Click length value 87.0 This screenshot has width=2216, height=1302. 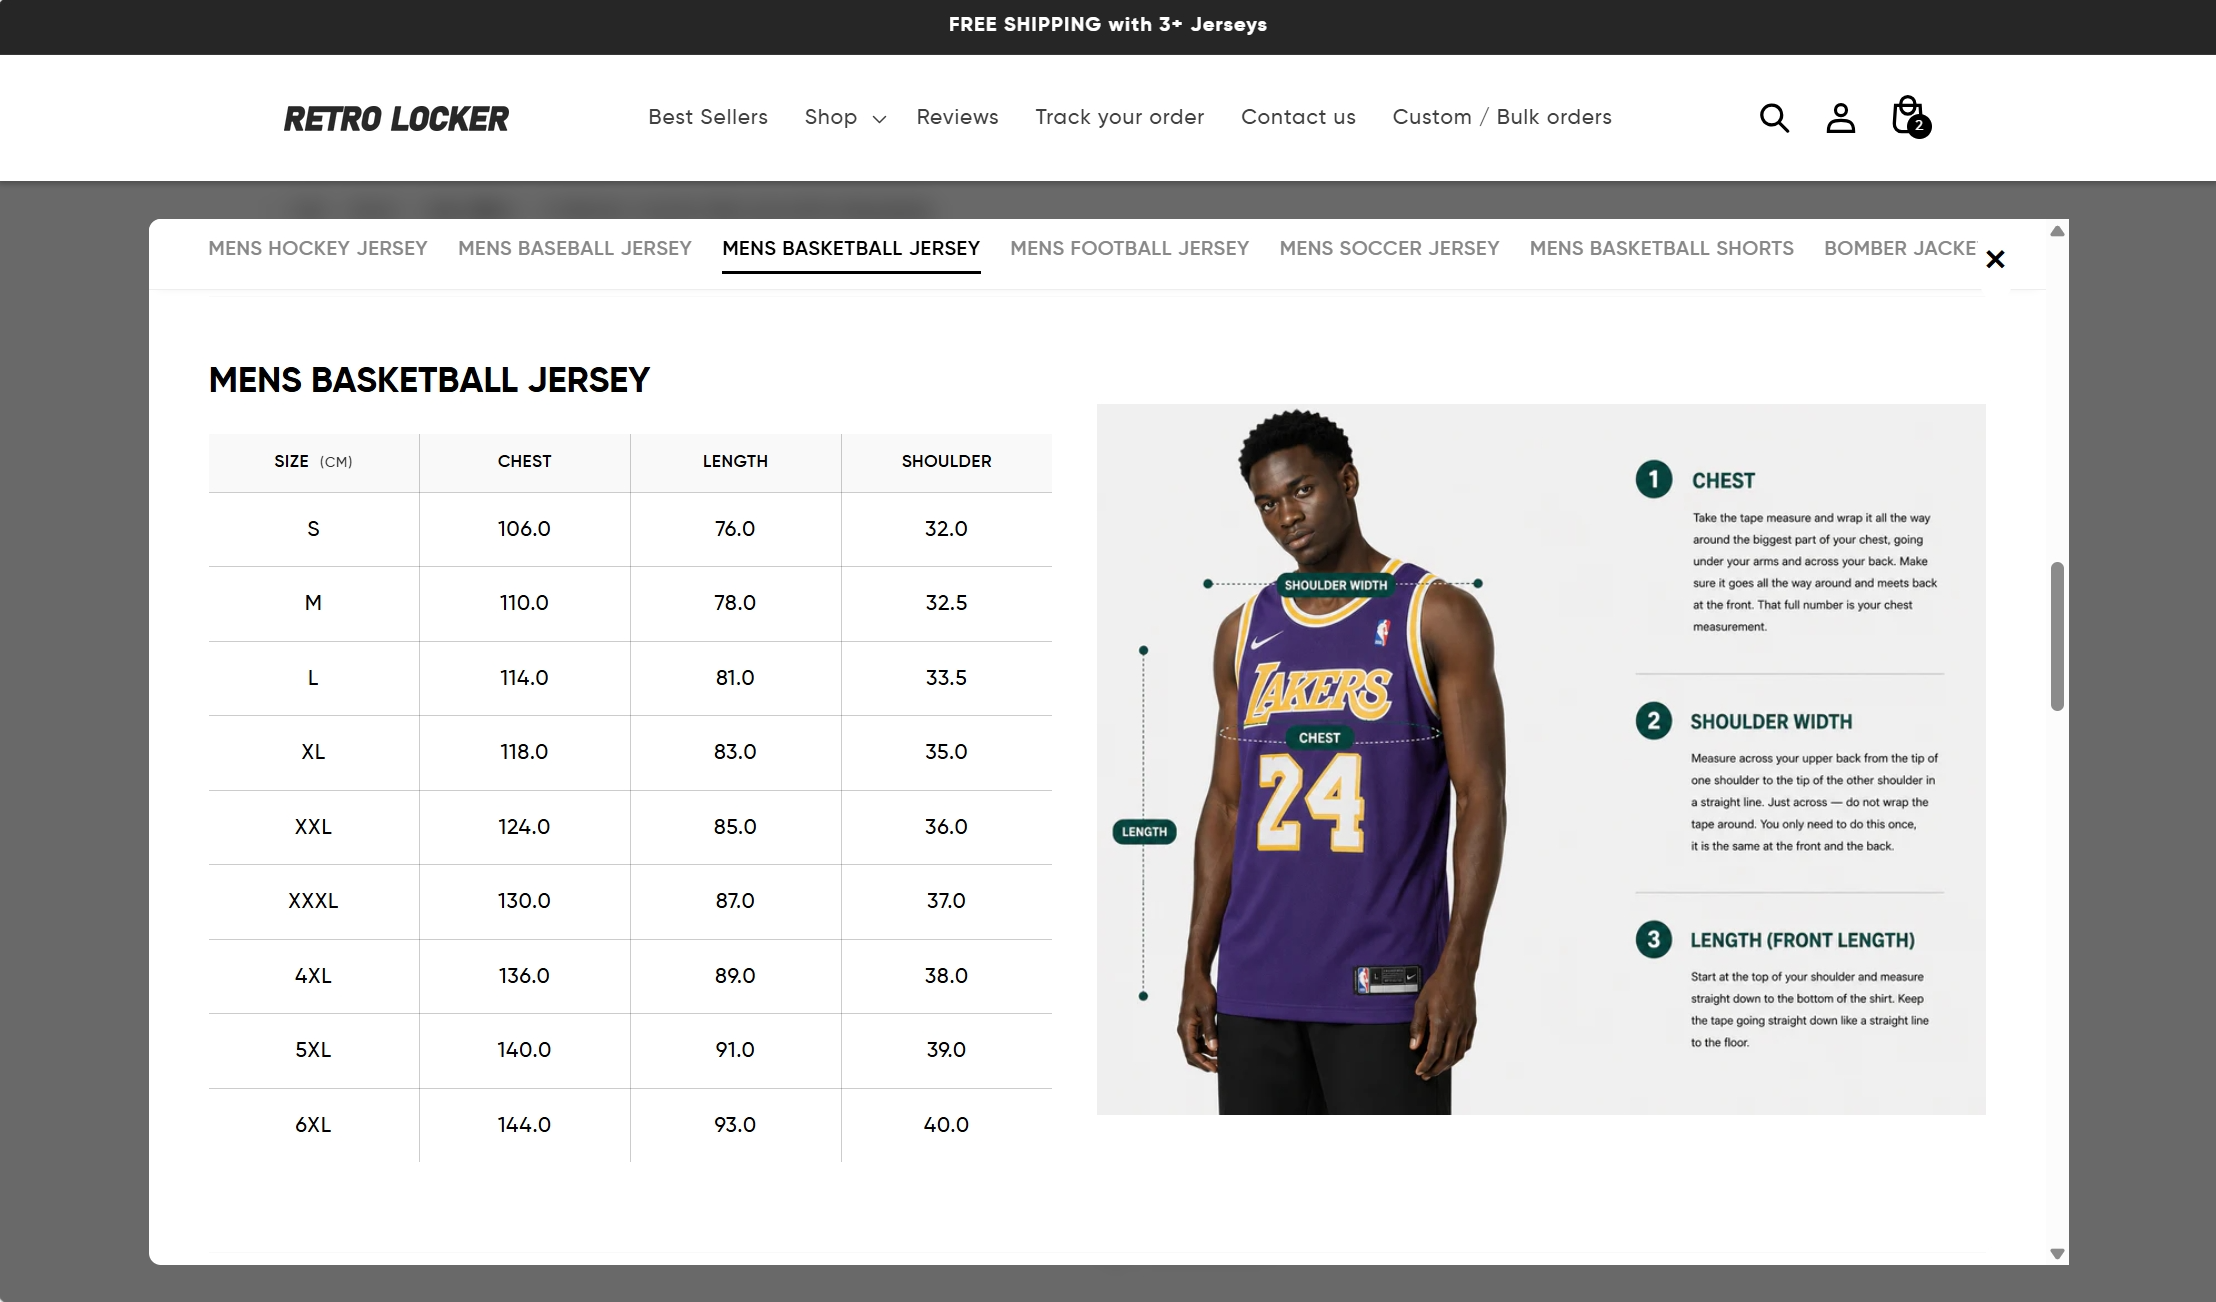pos(735,901)
